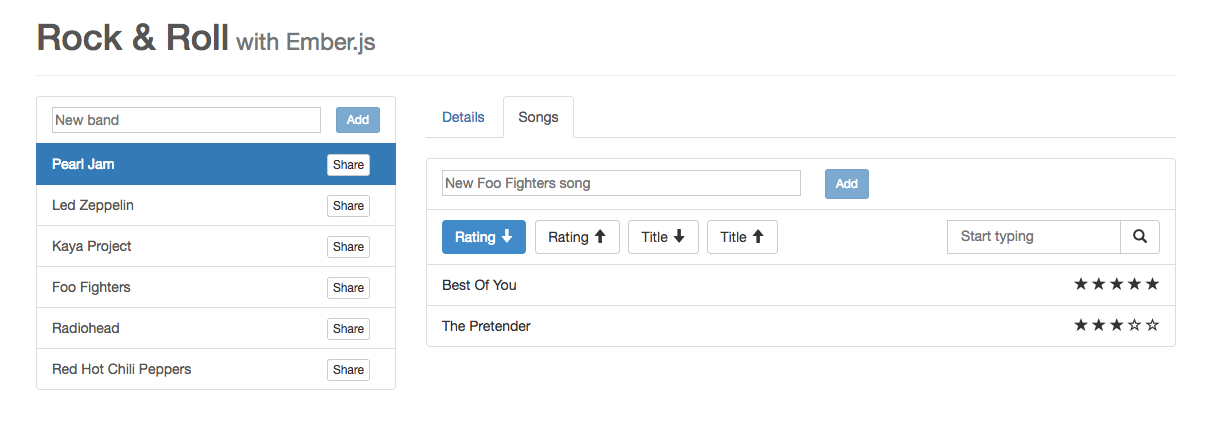Add the new Foo Fighters song
Screen dimensions: 1230x446
tap(846, 184)
